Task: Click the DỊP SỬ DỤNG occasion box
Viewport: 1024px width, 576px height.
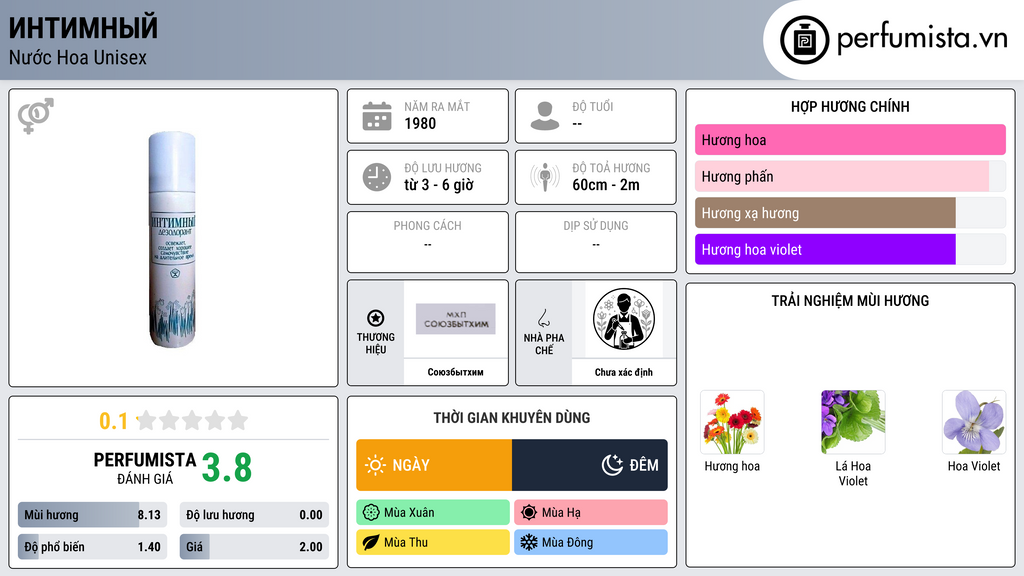Action: 596,242
